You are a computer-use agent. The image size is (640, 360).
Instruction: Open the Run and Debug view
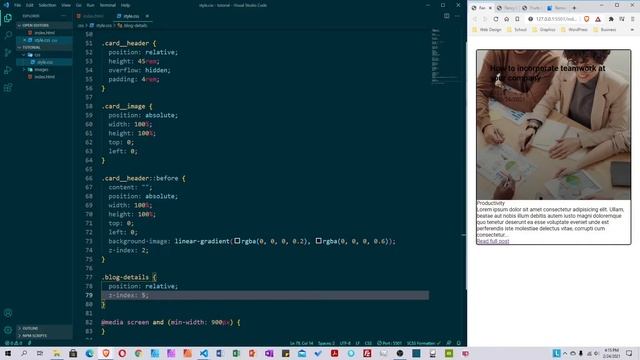tap(8, 70)
